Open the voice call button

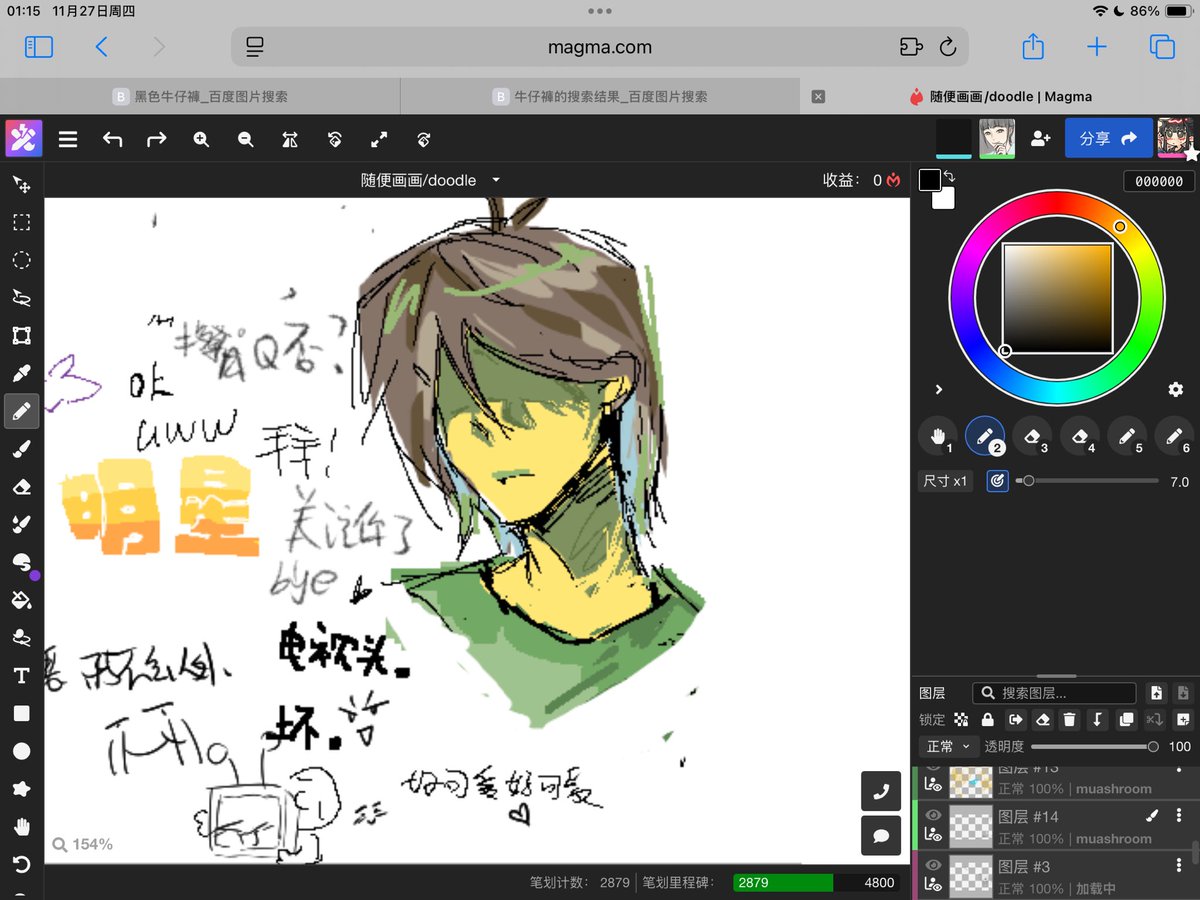[881, 791]
